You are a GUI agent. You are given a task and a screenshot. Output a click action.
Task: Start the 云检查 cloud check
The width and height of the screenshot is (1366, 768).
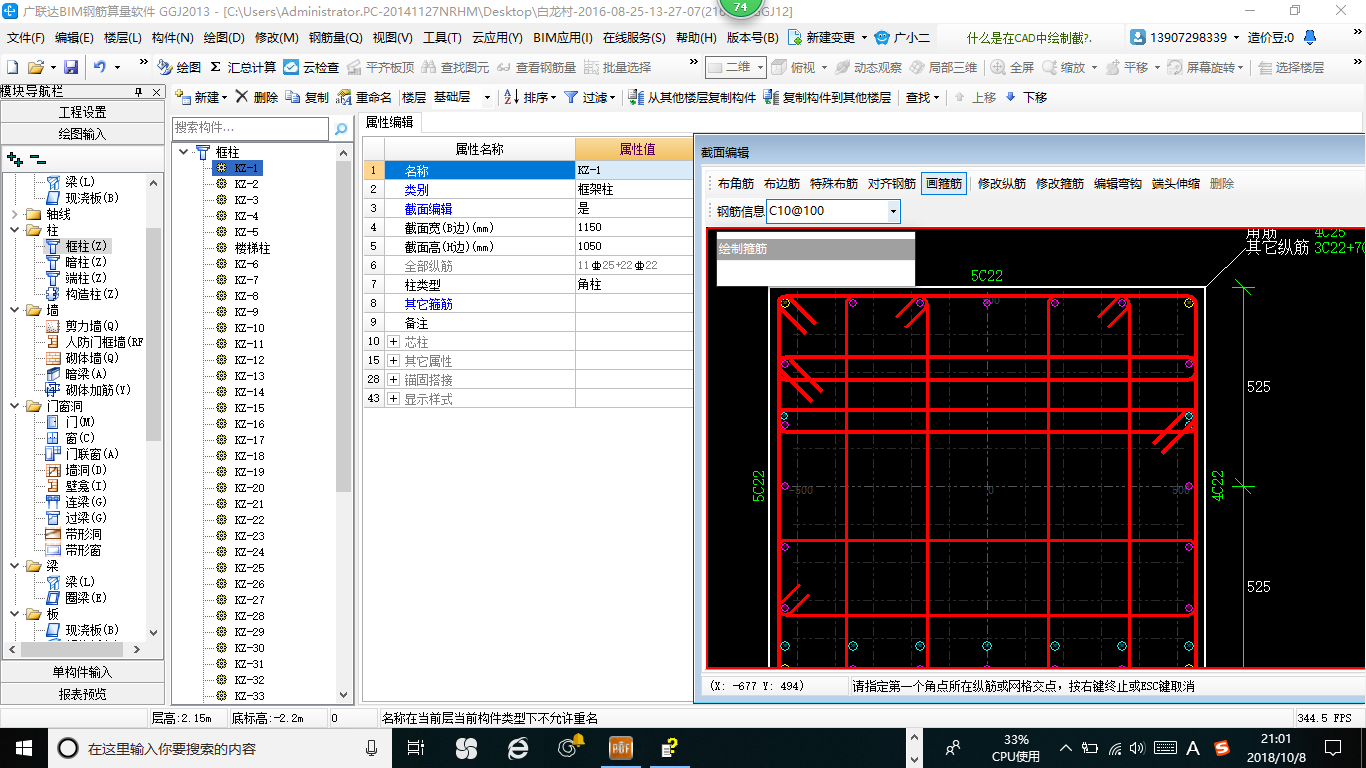311,67
